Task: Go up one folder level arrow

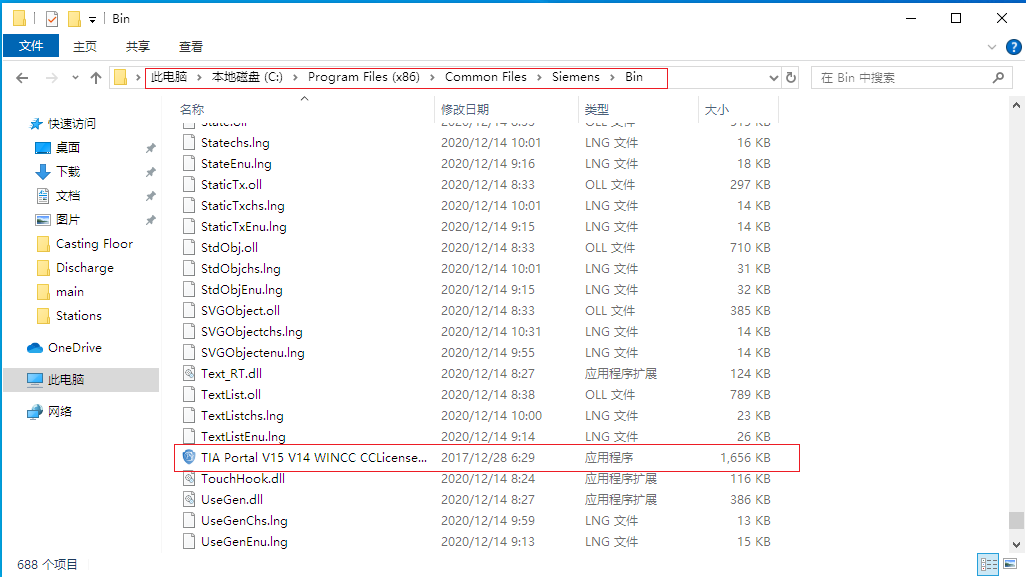Action: (x=96, y=77)
